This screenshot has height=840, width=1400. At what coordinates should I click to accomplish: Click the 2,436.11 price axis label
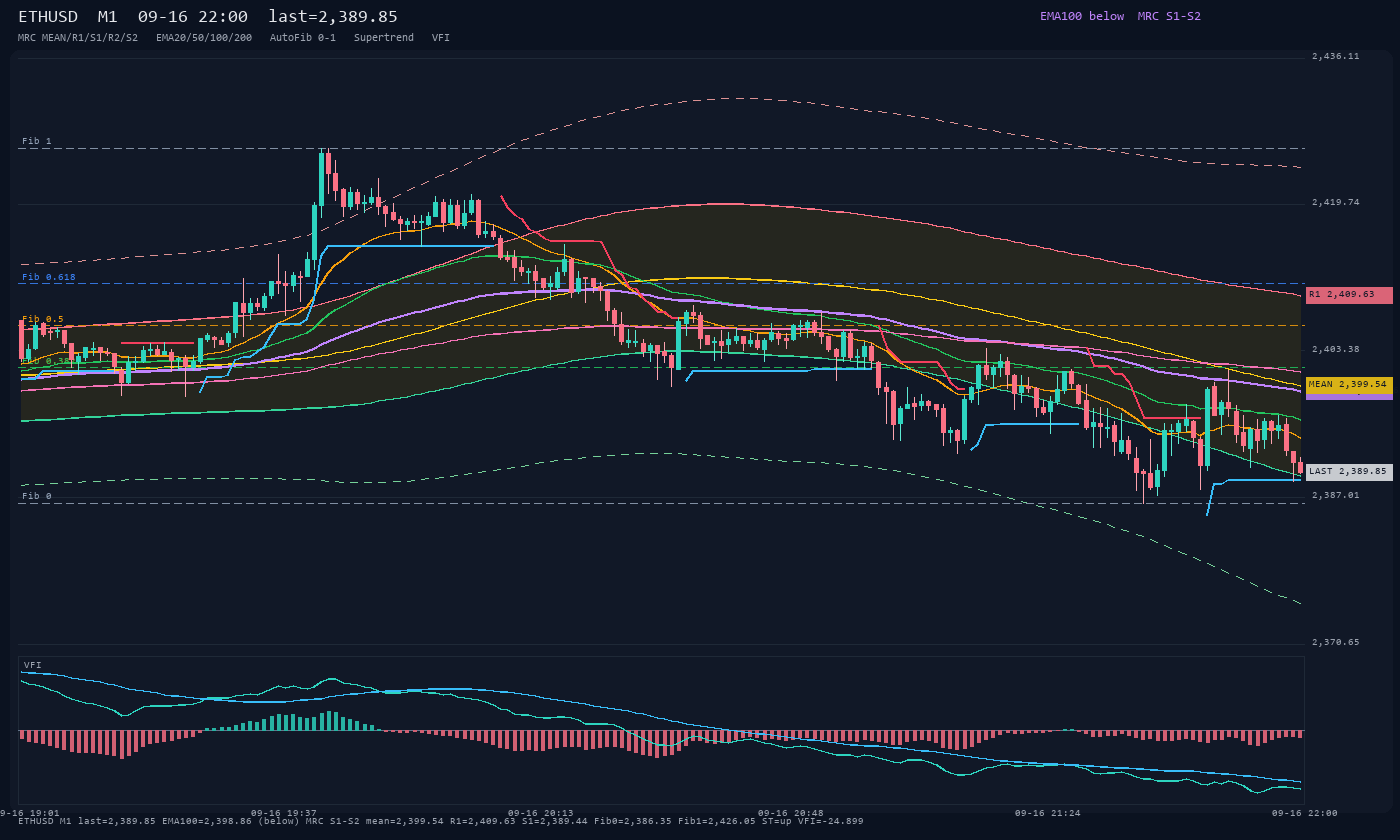[1336, 56]
